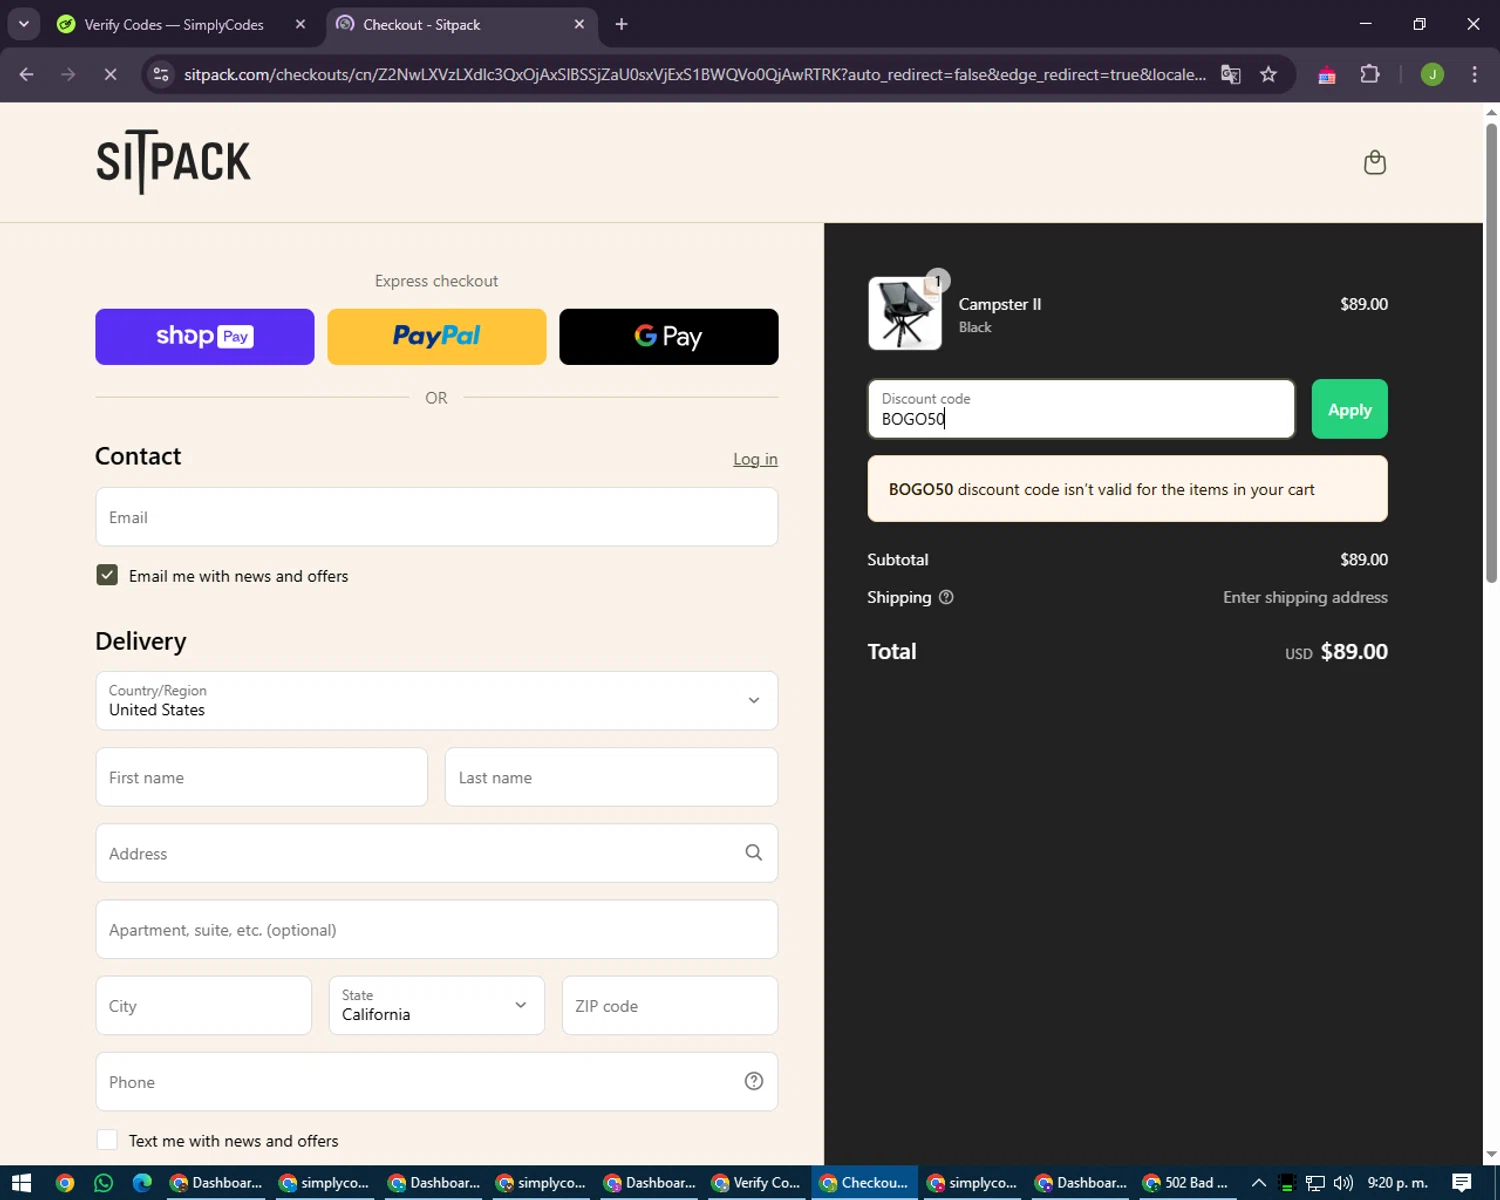The width and height of the screenshot is (1500, 1200).
Task: Click the BOGO50 invalid discount message
Action: point(1127,489)
